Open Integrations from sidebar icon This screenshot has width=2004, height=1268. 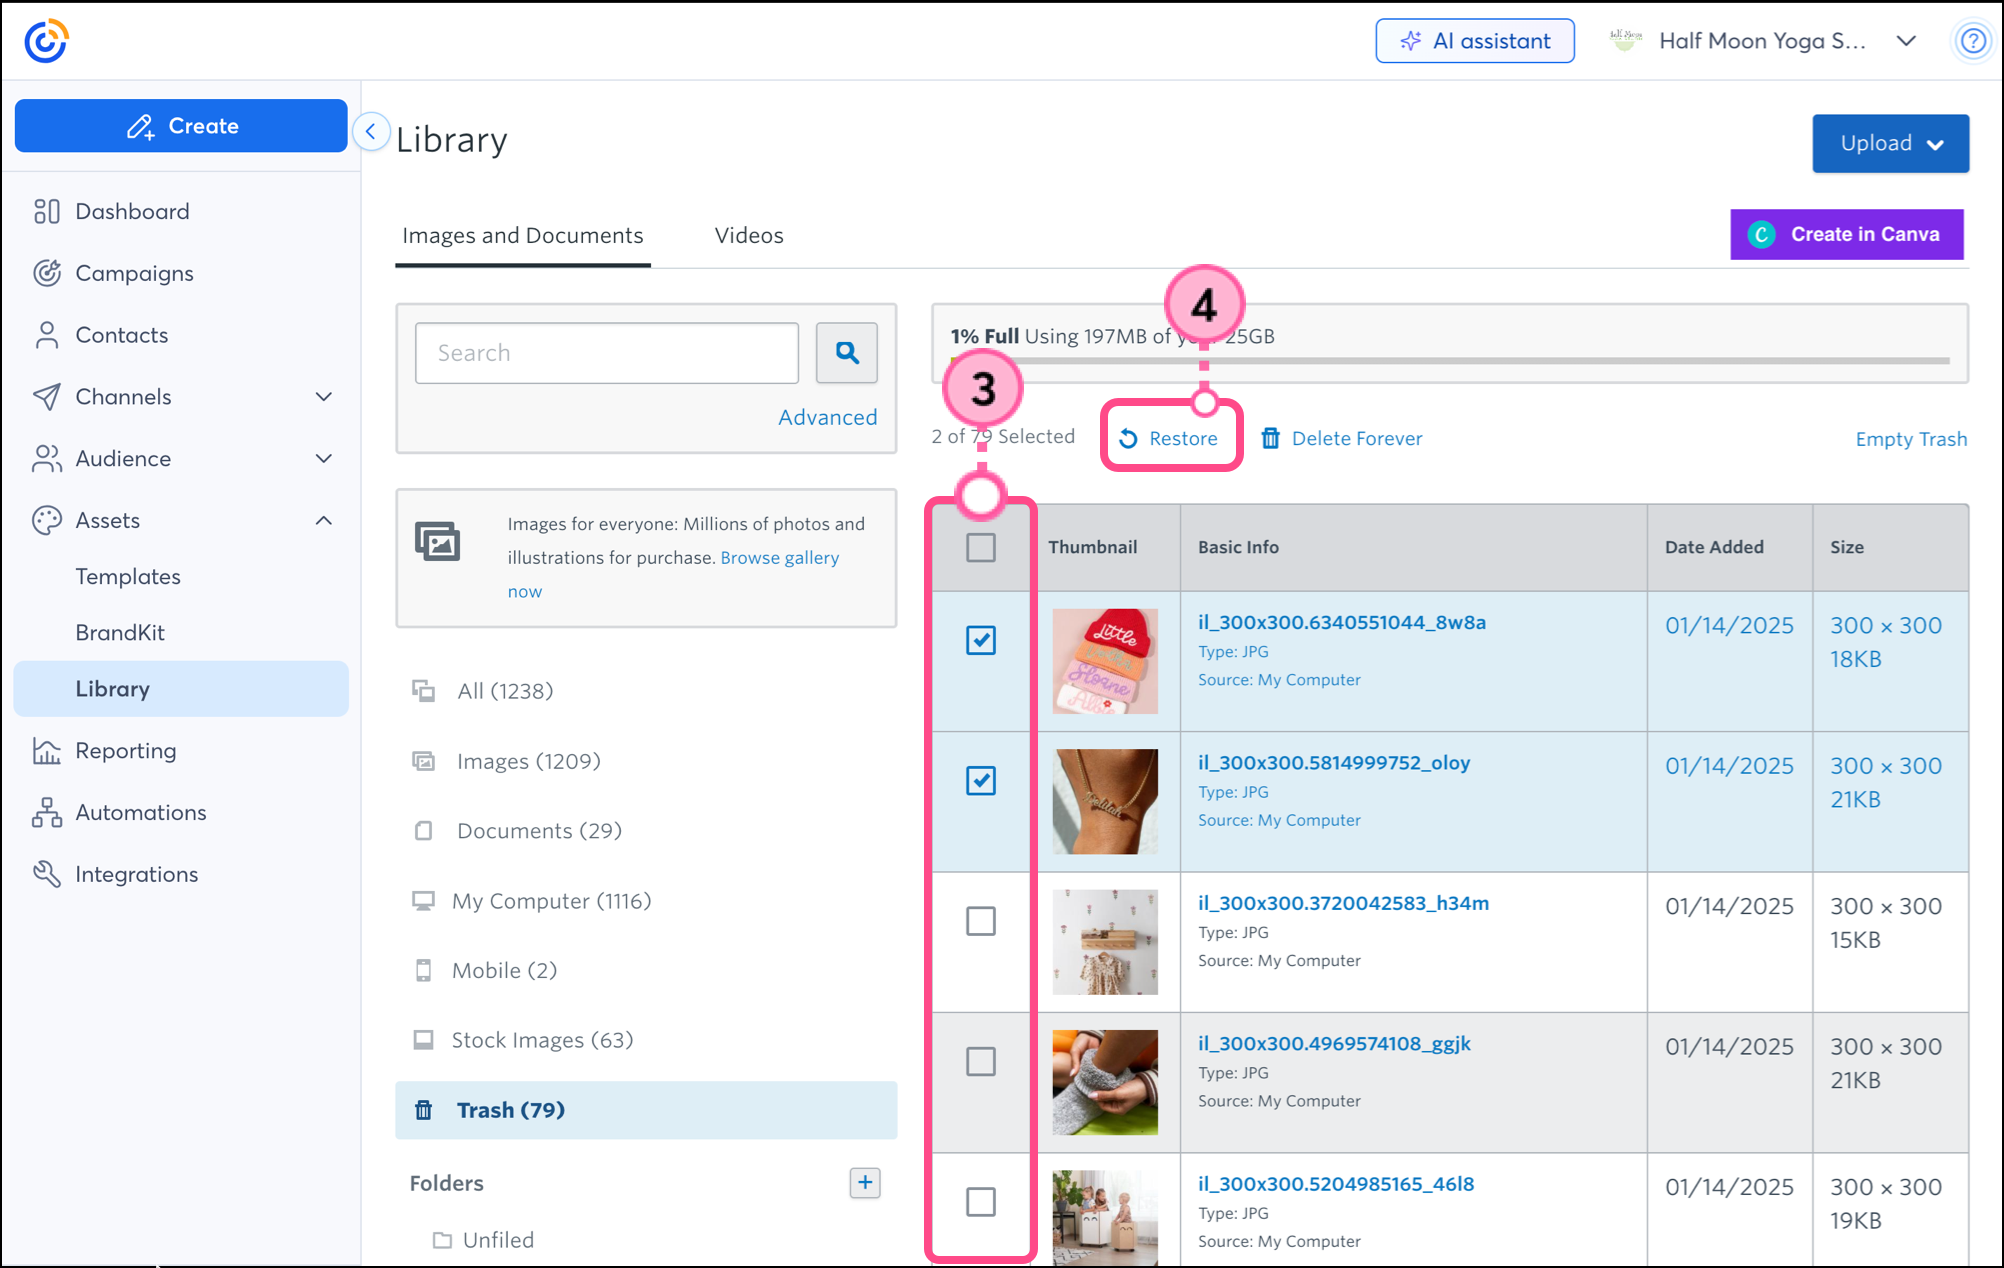tap(46, 874)
